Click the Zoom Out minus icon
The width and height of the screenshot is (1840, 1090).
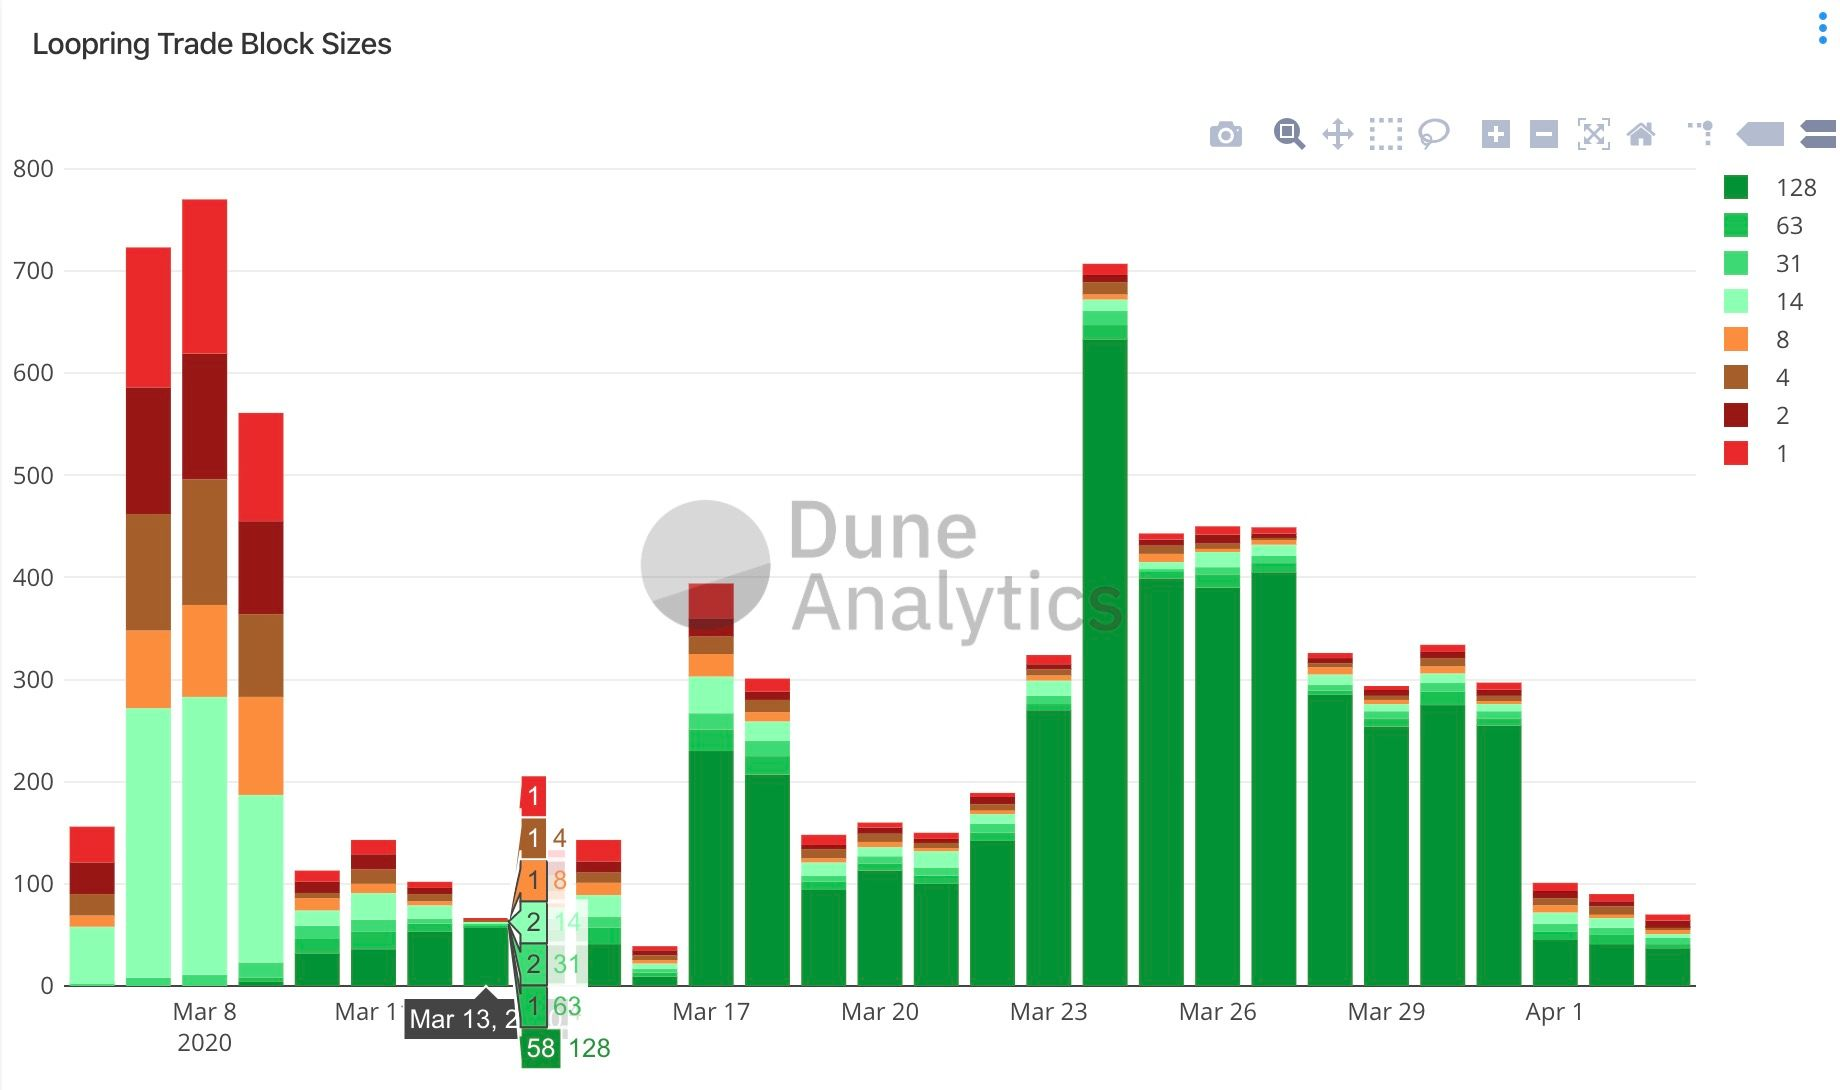[1544, 134]
